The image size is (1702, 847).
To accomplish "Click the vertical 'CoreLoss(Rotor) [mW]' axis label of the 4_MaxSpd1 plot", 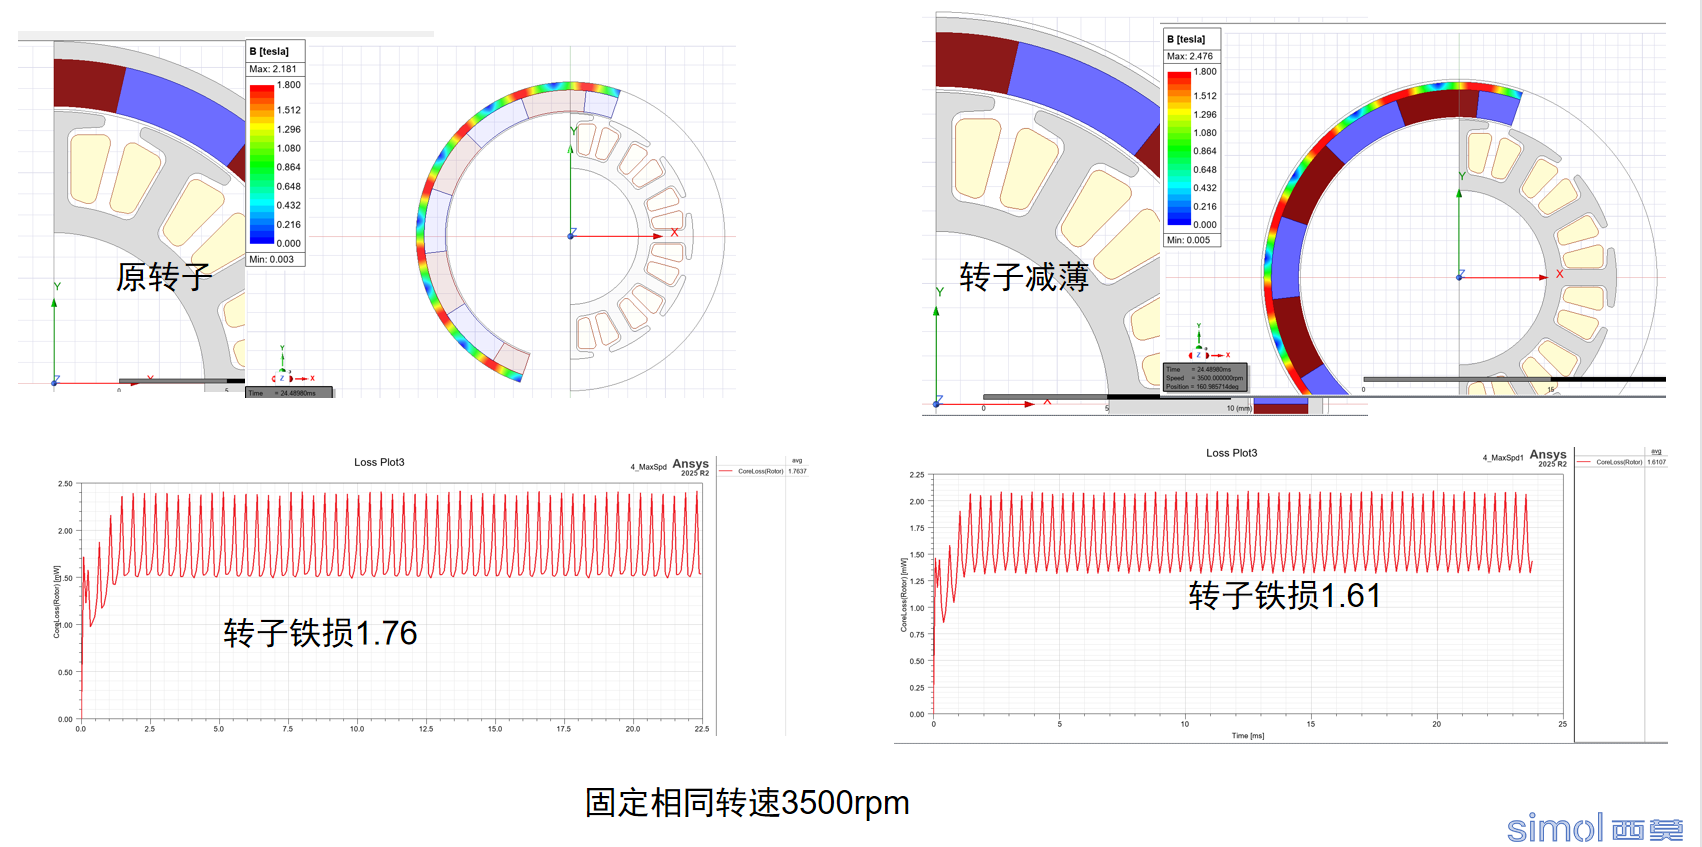I will pos(904,595).
